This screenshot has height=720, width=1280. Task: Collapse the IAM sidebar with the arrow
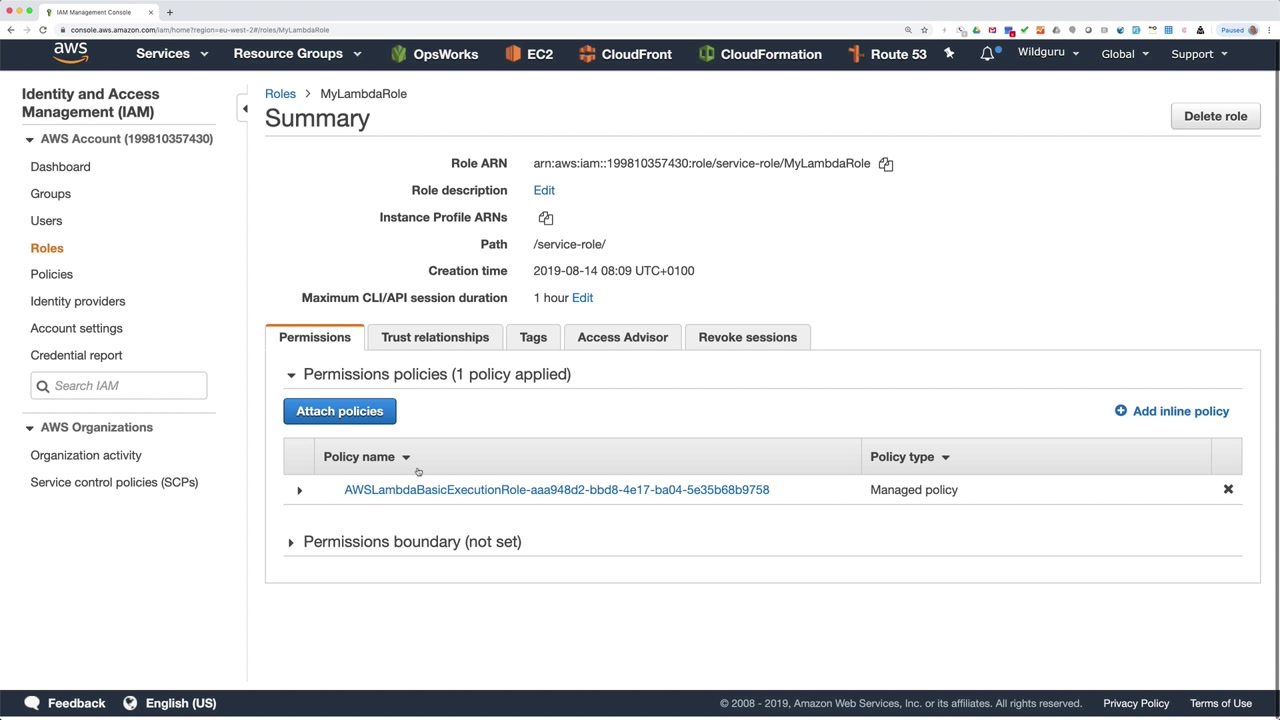pos(245,108)
